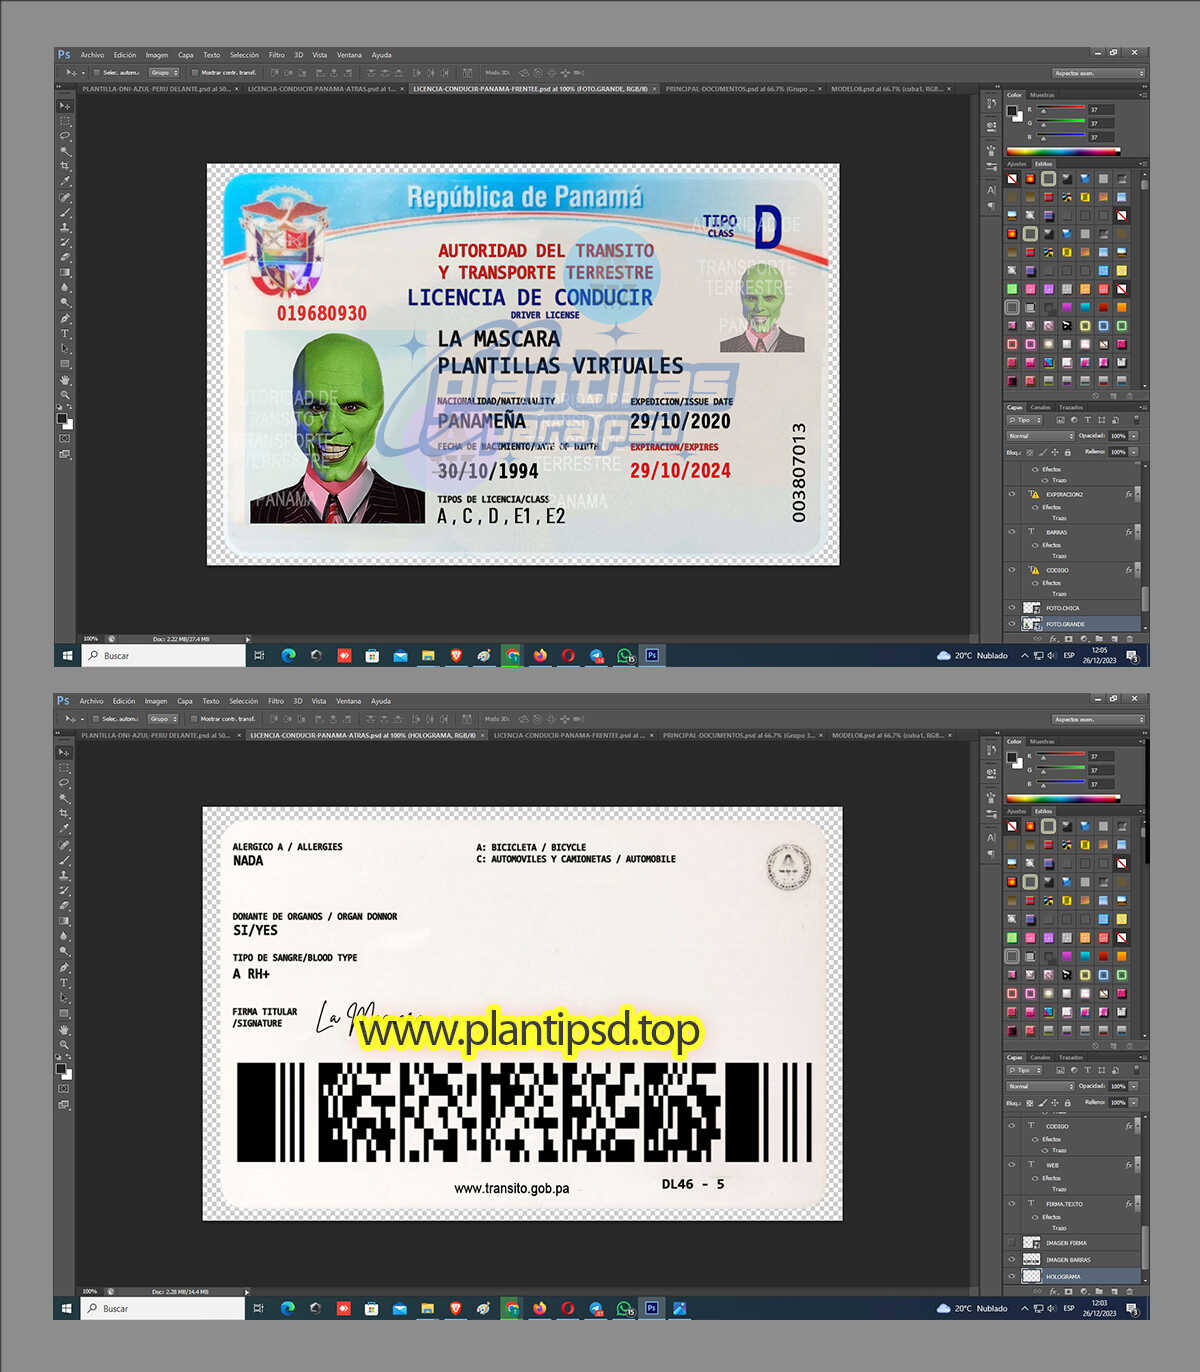
Task: Select Zoom tool in top Photoshop window
Action: (65, 395)
